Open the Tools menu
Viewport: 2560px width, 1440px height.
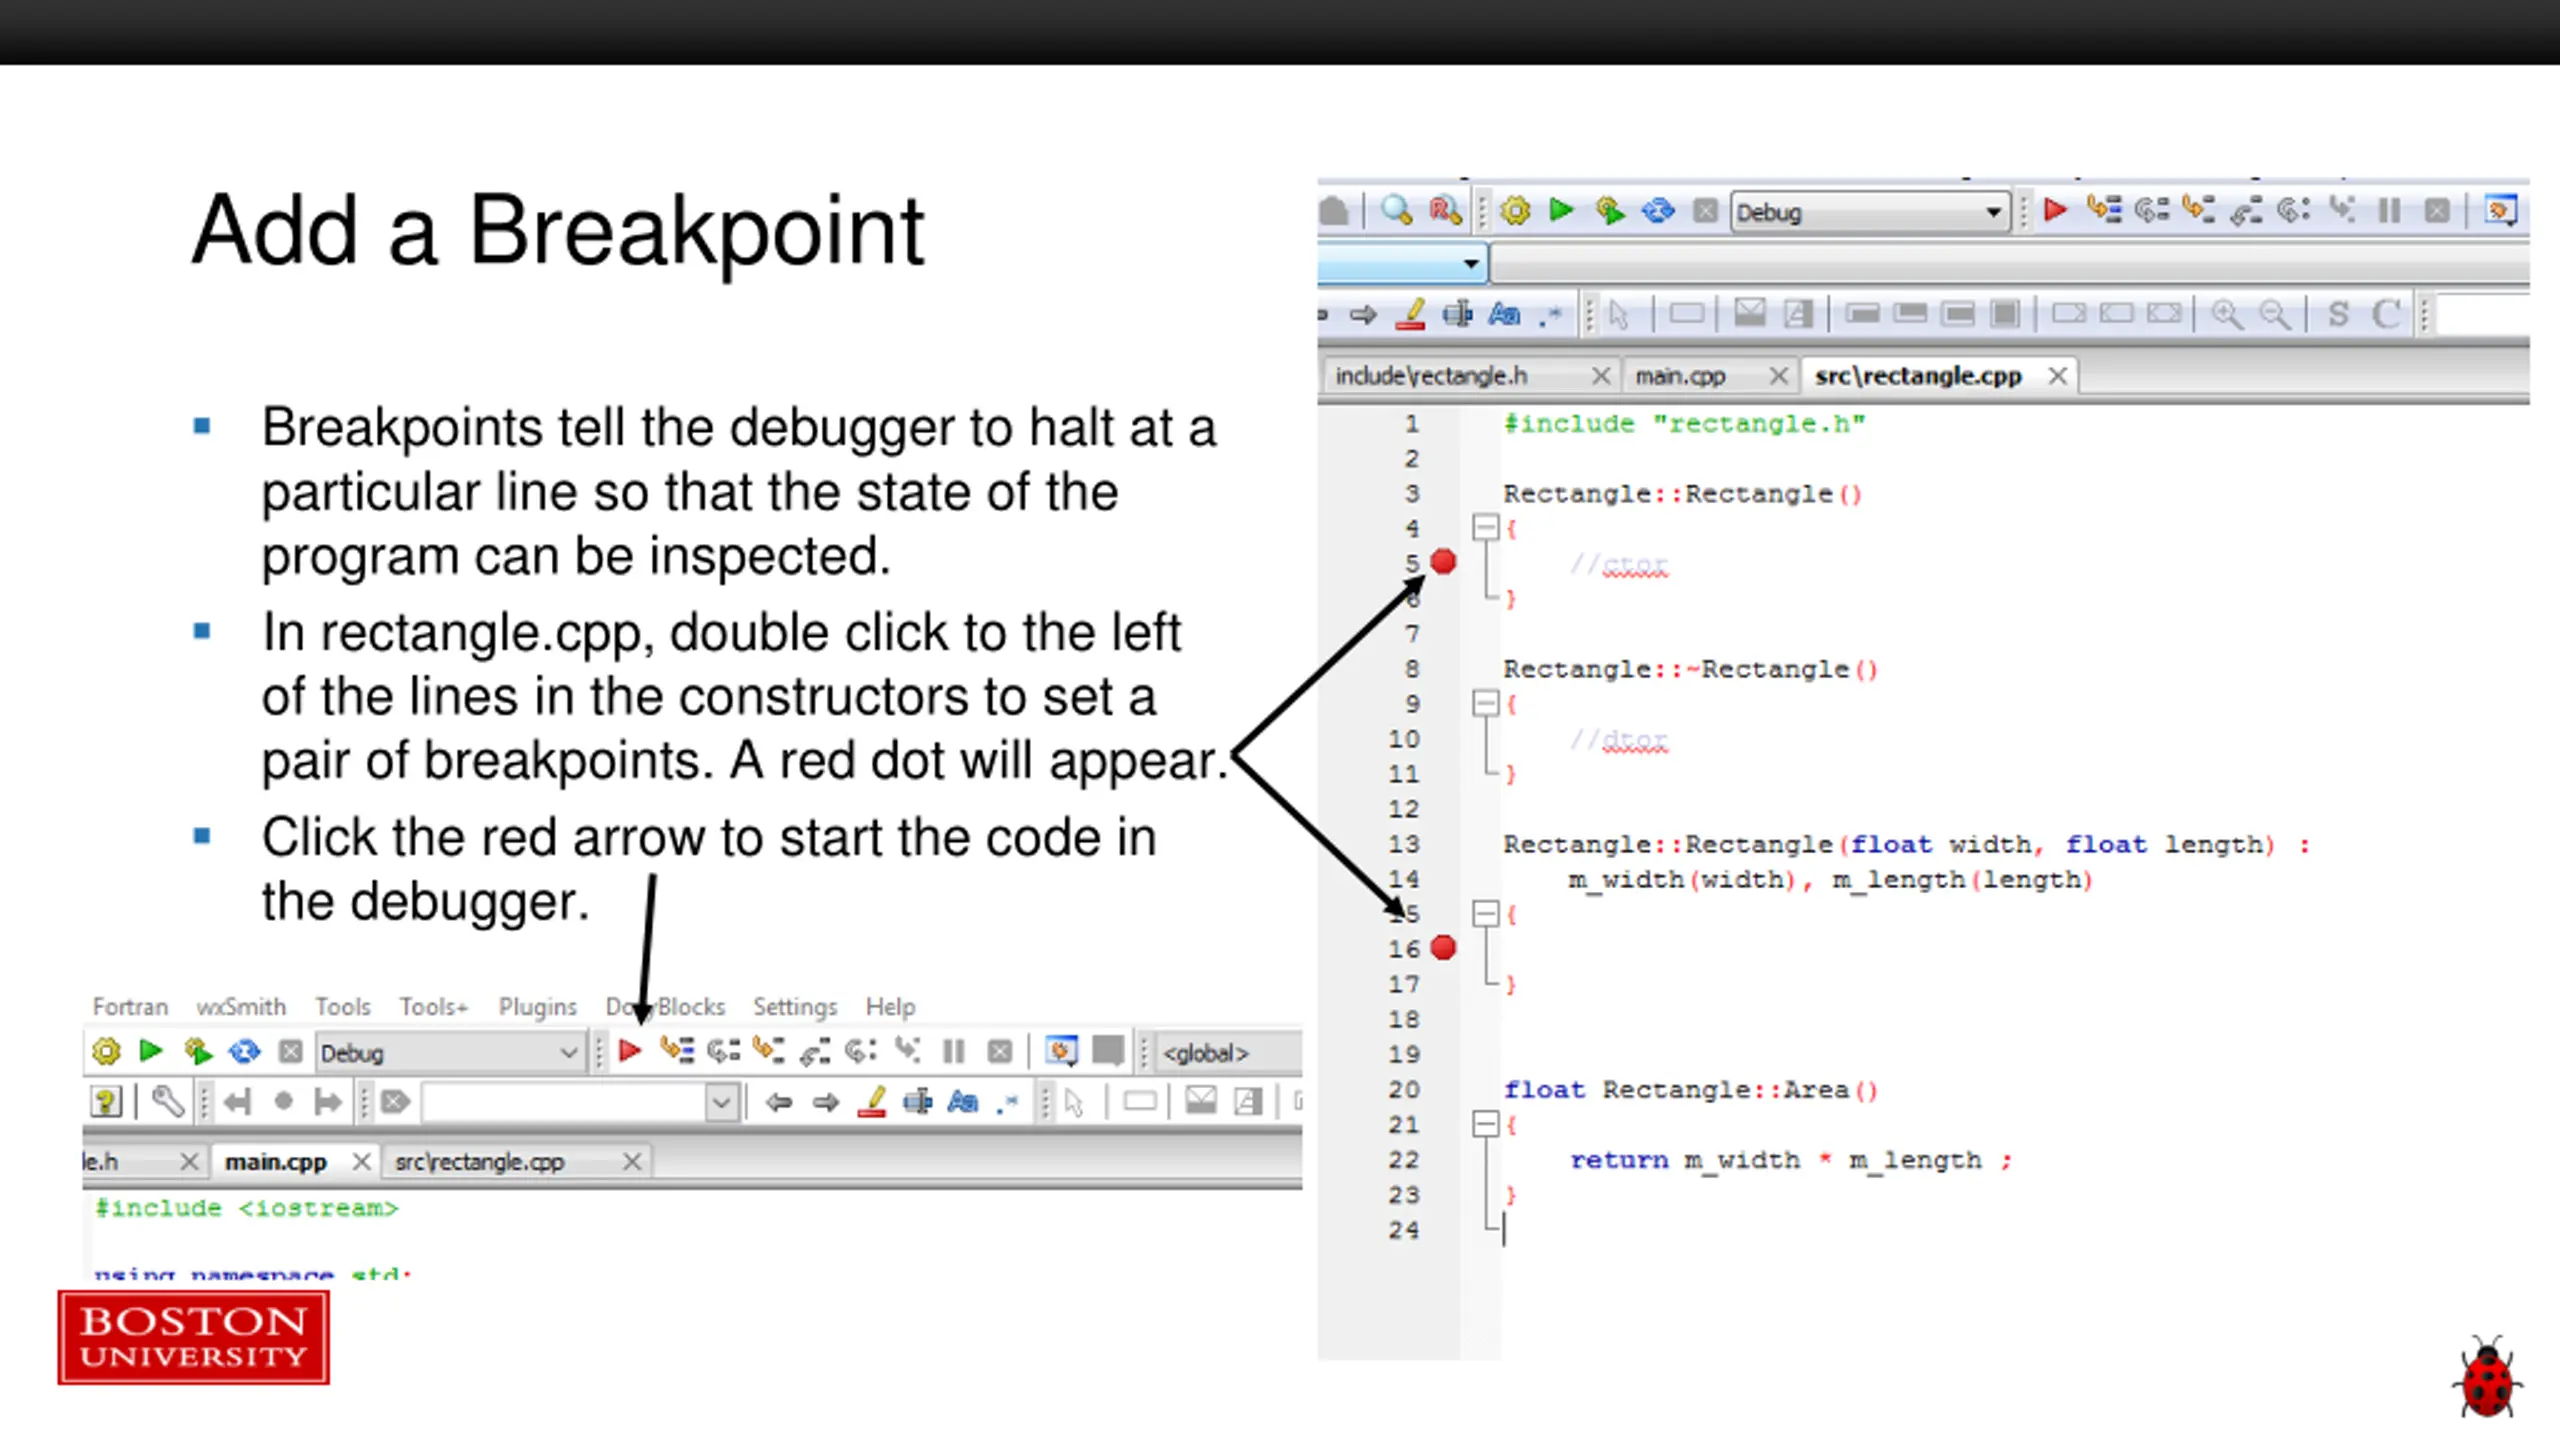point(343,1006)
